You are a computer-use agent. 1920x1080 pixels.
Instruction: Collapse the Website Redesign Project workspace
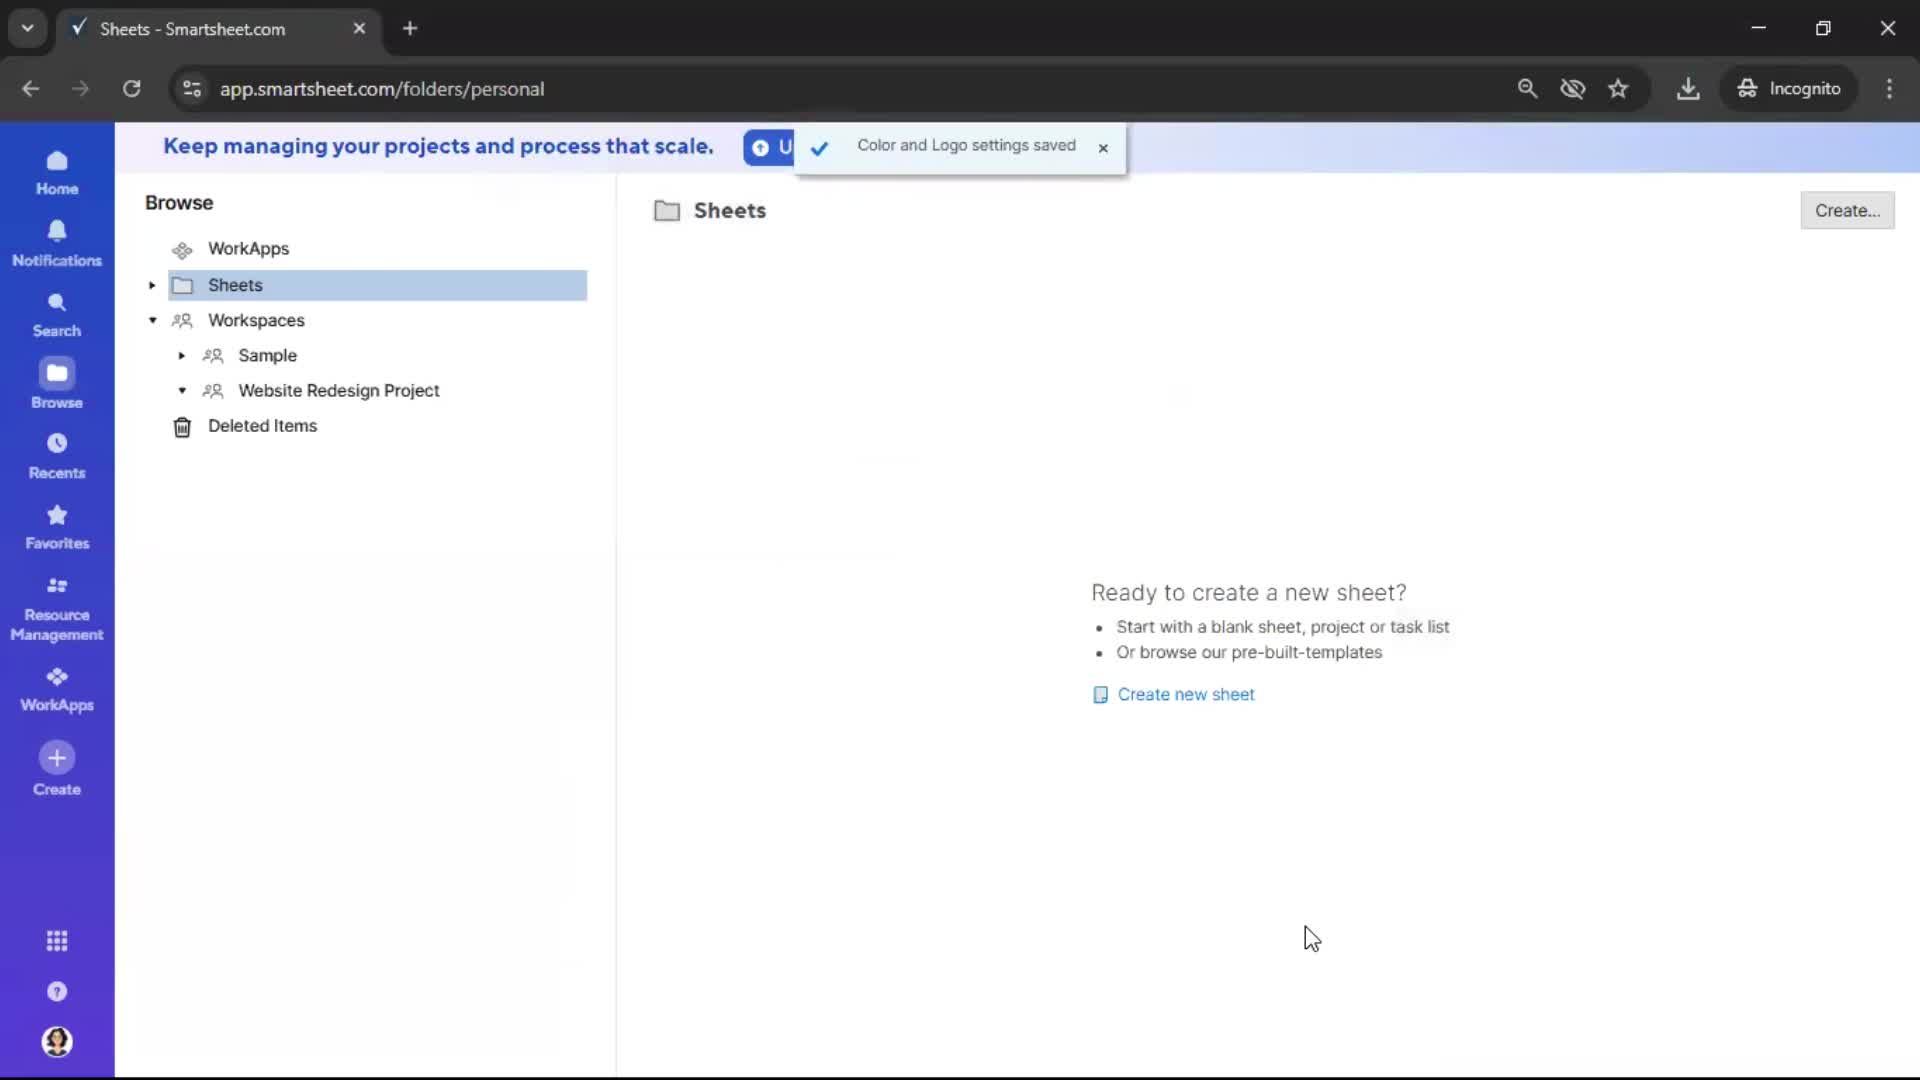pyautogui.click(x=182, y=391)
